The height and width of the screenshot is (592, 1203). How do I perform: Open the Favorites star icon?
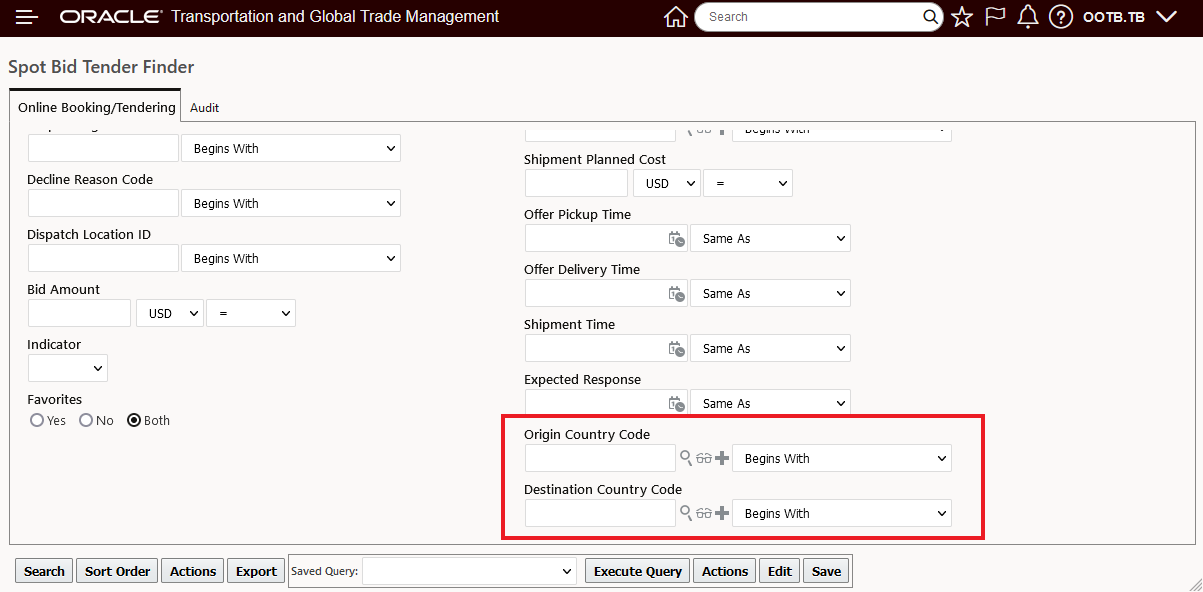pos(962,17)
